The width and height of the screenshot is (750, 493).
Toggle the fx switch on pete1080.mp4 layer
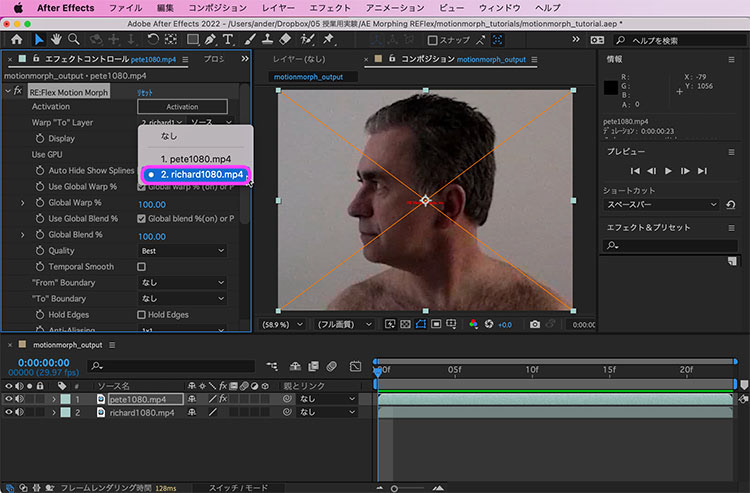click(223, 399)
